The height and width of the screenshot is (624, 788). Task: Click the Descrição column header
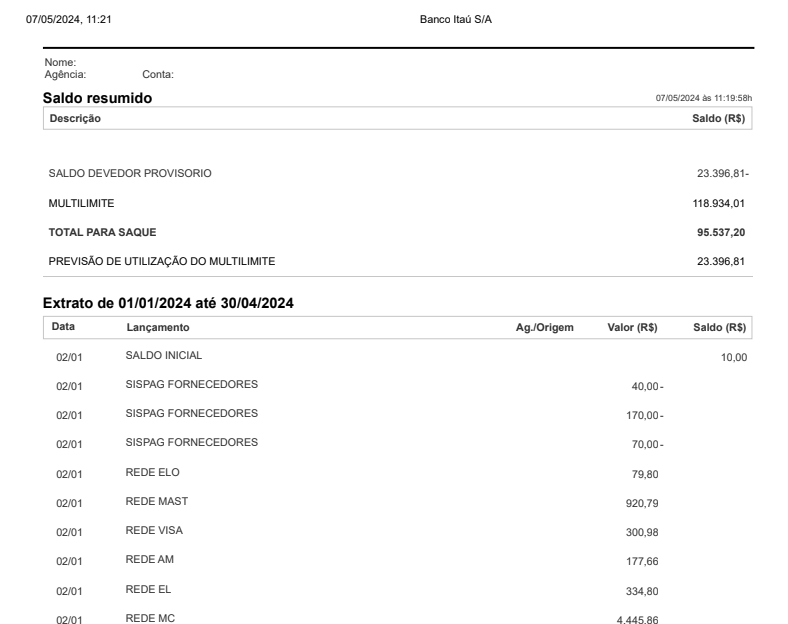point(75,119)
